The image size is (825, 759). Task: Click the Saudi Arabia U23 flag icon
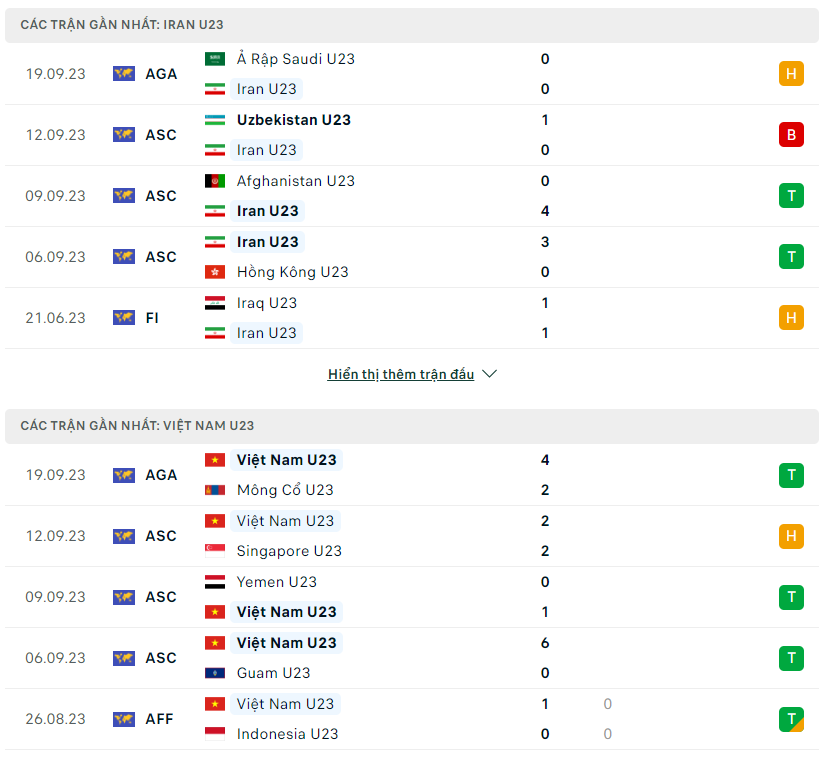pyautogui.click(x=214, y=59)
